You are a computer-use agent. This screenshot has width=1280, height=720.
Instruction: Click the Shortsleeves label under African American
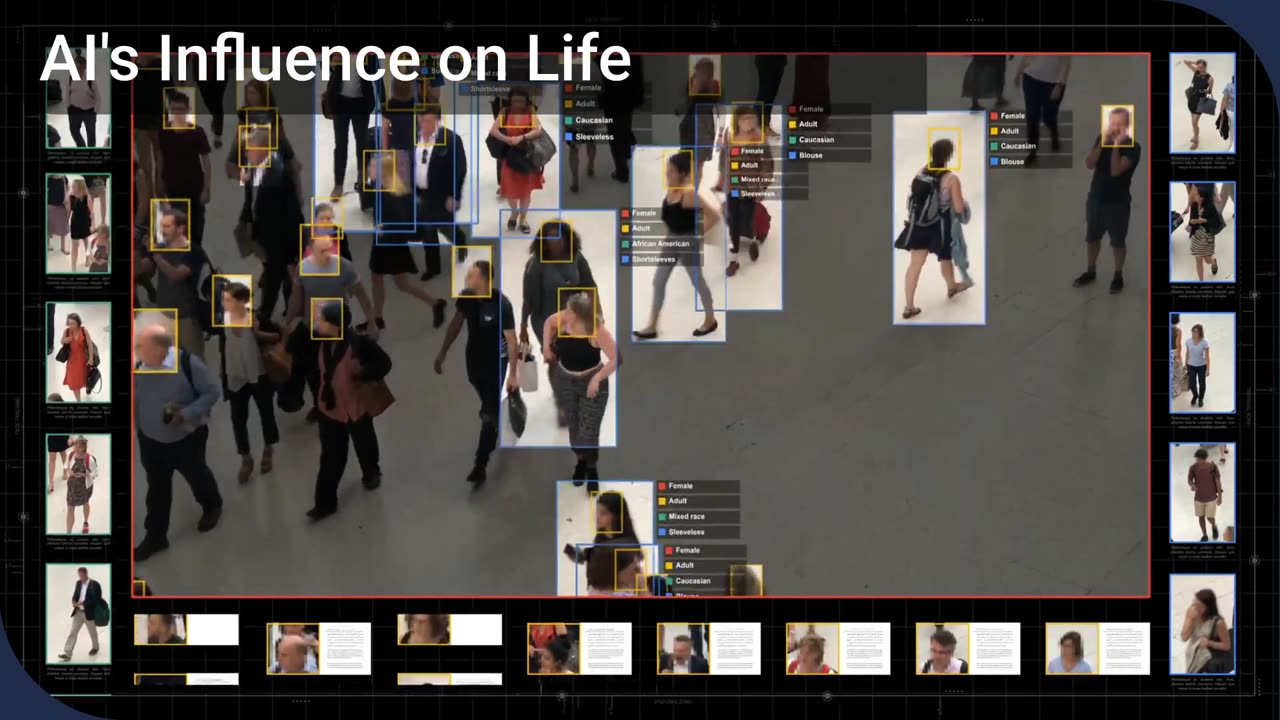(x=653, y=259)
